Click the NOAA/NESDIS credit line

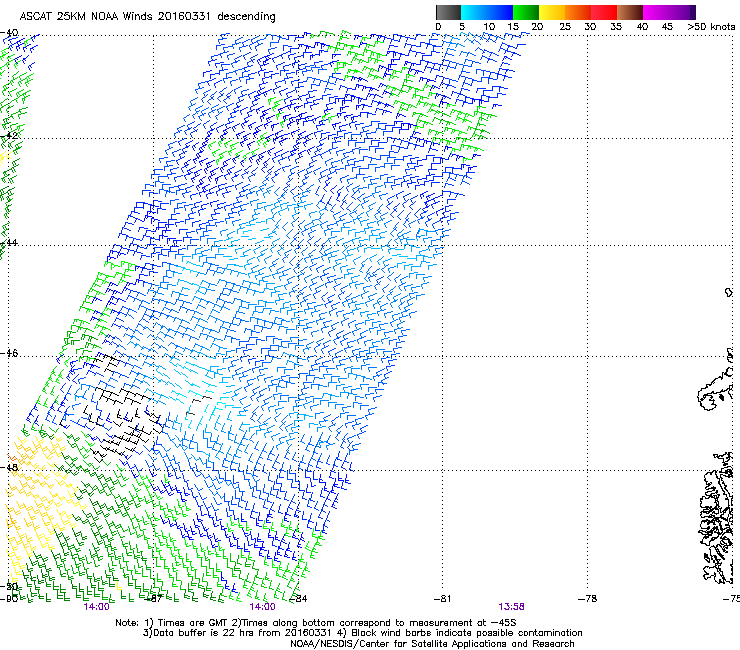432,644
